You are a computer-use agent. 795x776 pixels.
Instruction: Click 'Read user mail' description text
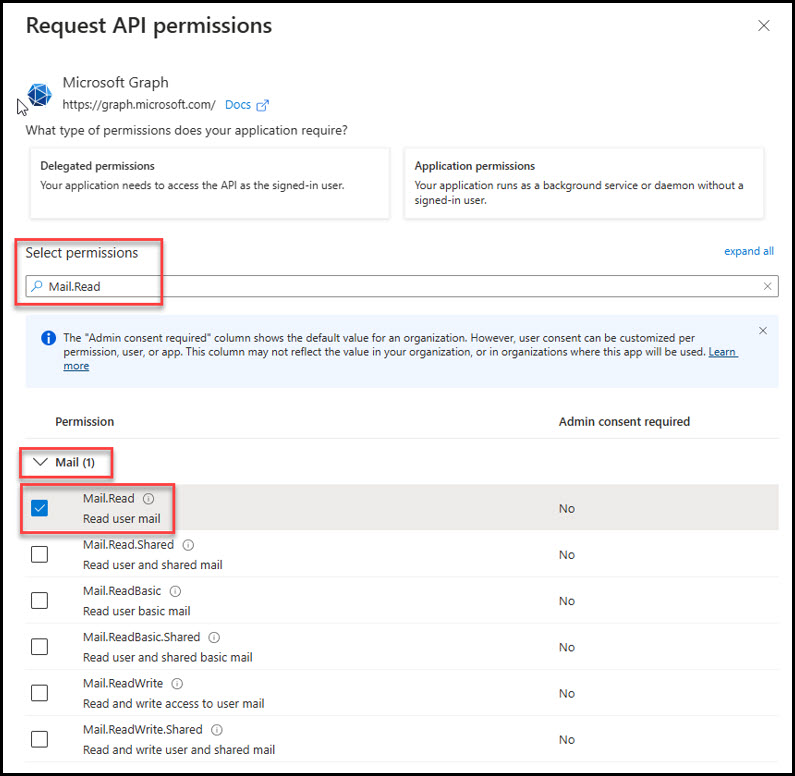[122, 519]
